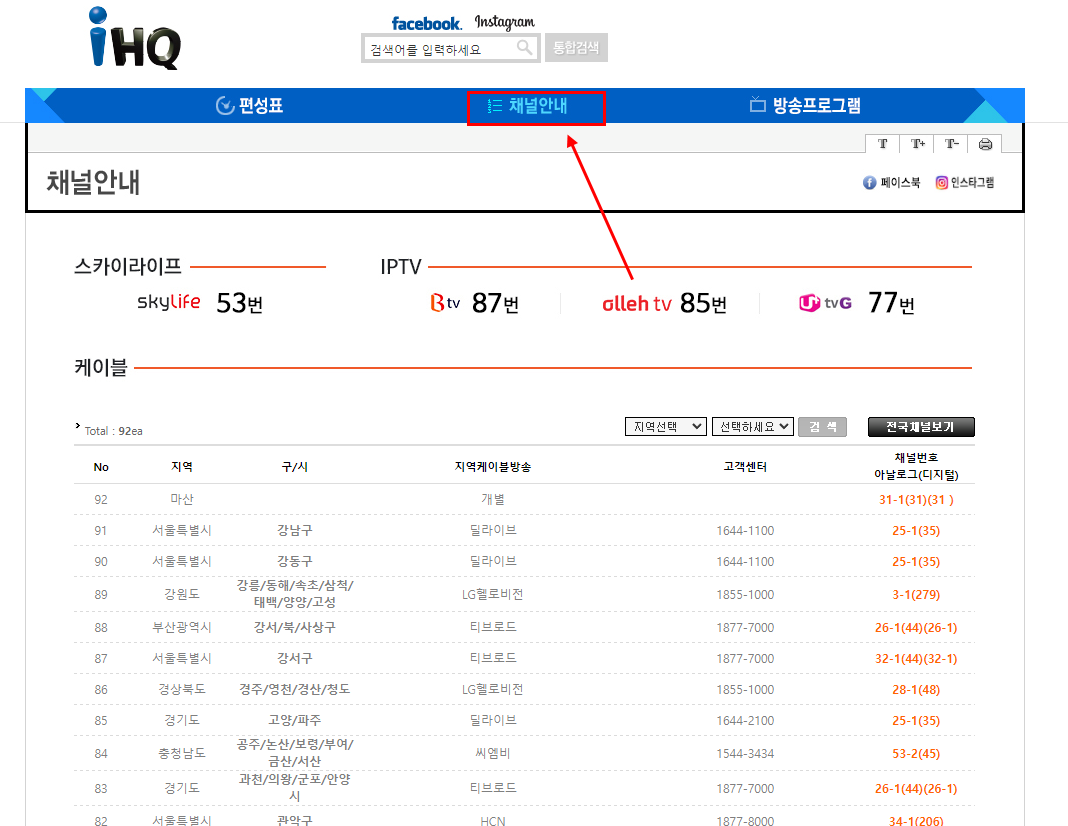The height and width of the screenshot is (826, 1068).
Task: Click the 페이스북 share icon
Action: coord(892,182)
